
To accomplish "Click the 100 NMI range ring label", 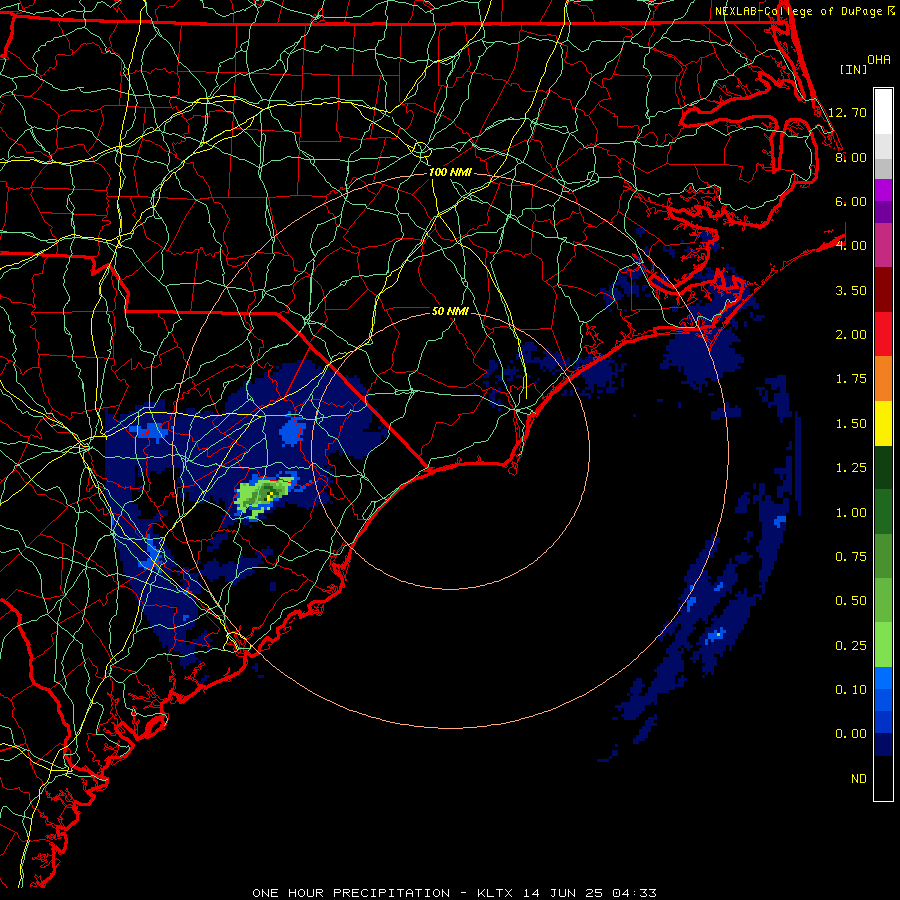I will coord(450,172).
